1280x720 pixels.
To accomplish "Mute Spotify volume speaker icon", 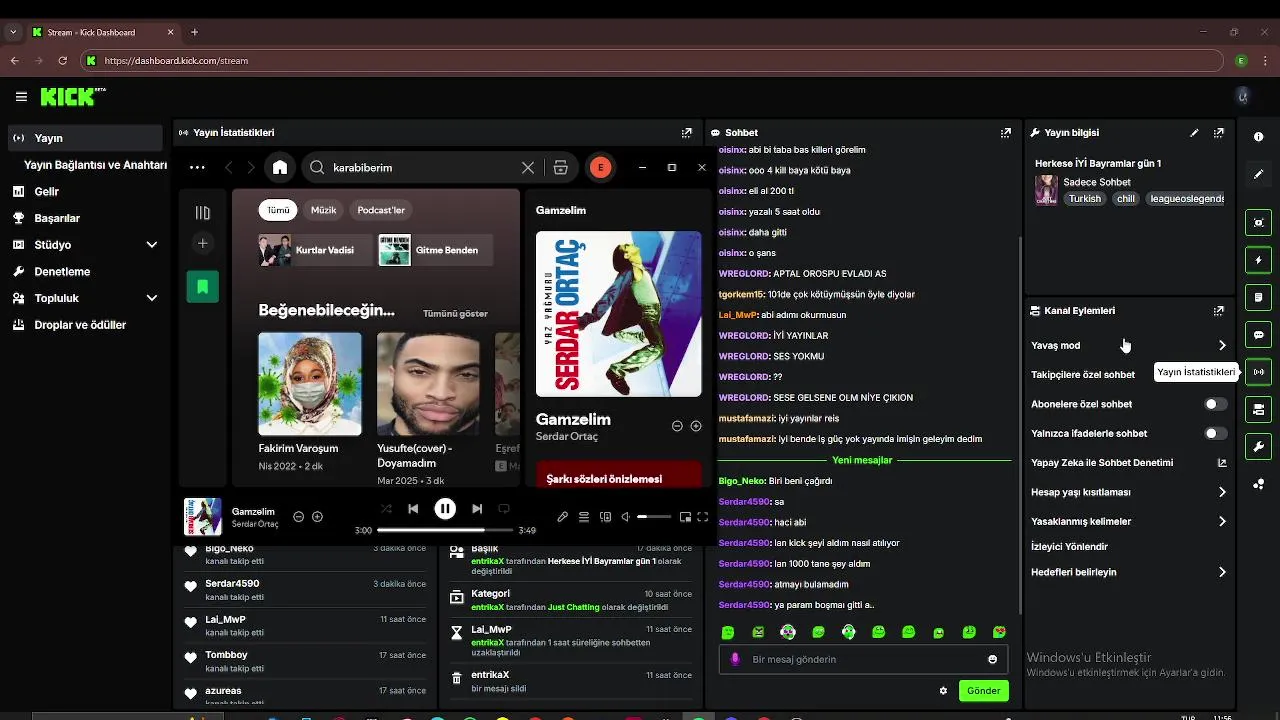I will click(x=625, y=517).
